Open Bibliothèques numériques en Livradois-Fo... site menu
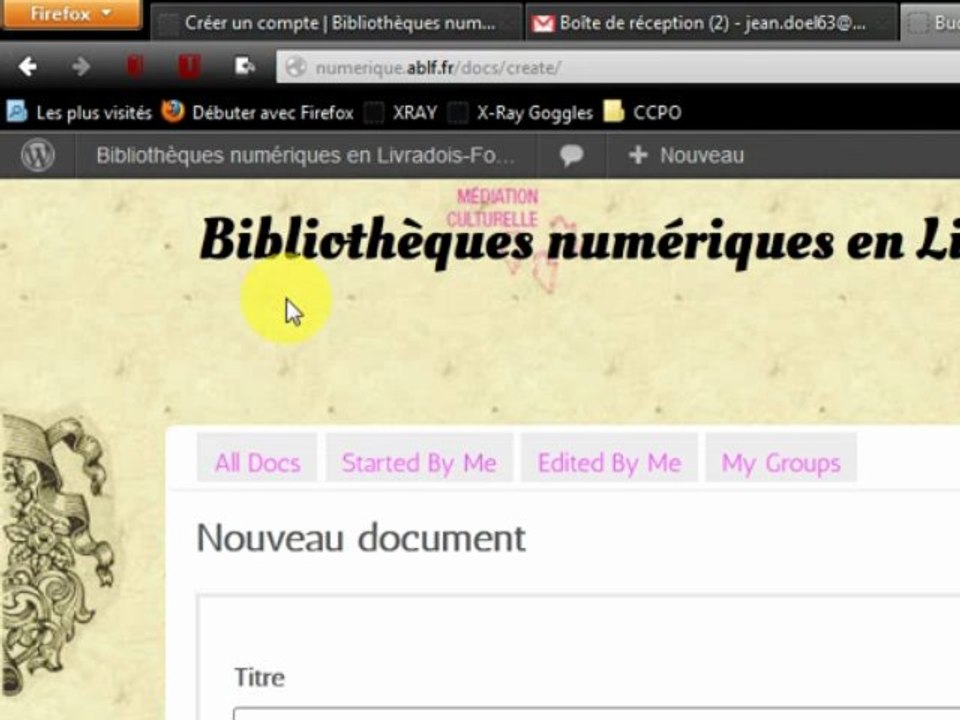960x720 pixels. pos(306,156)
